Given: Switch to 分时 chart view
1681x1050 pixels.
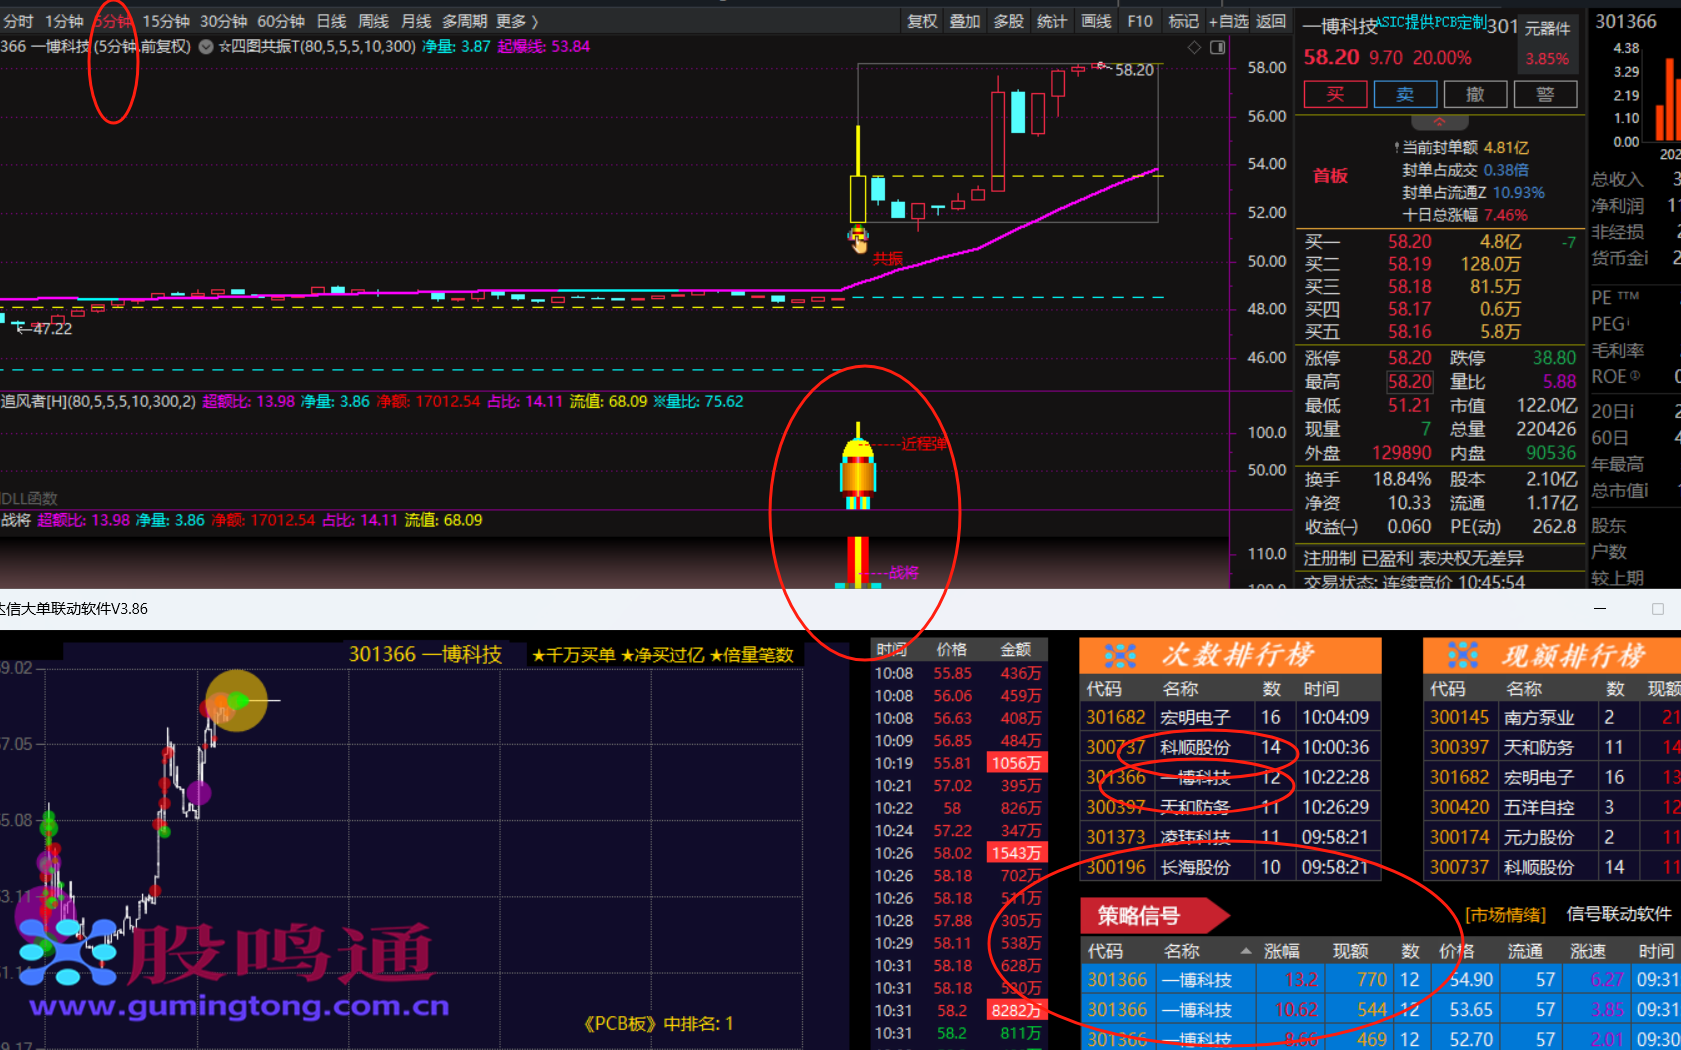Looking at the screenshot, I should click(18, 21).
